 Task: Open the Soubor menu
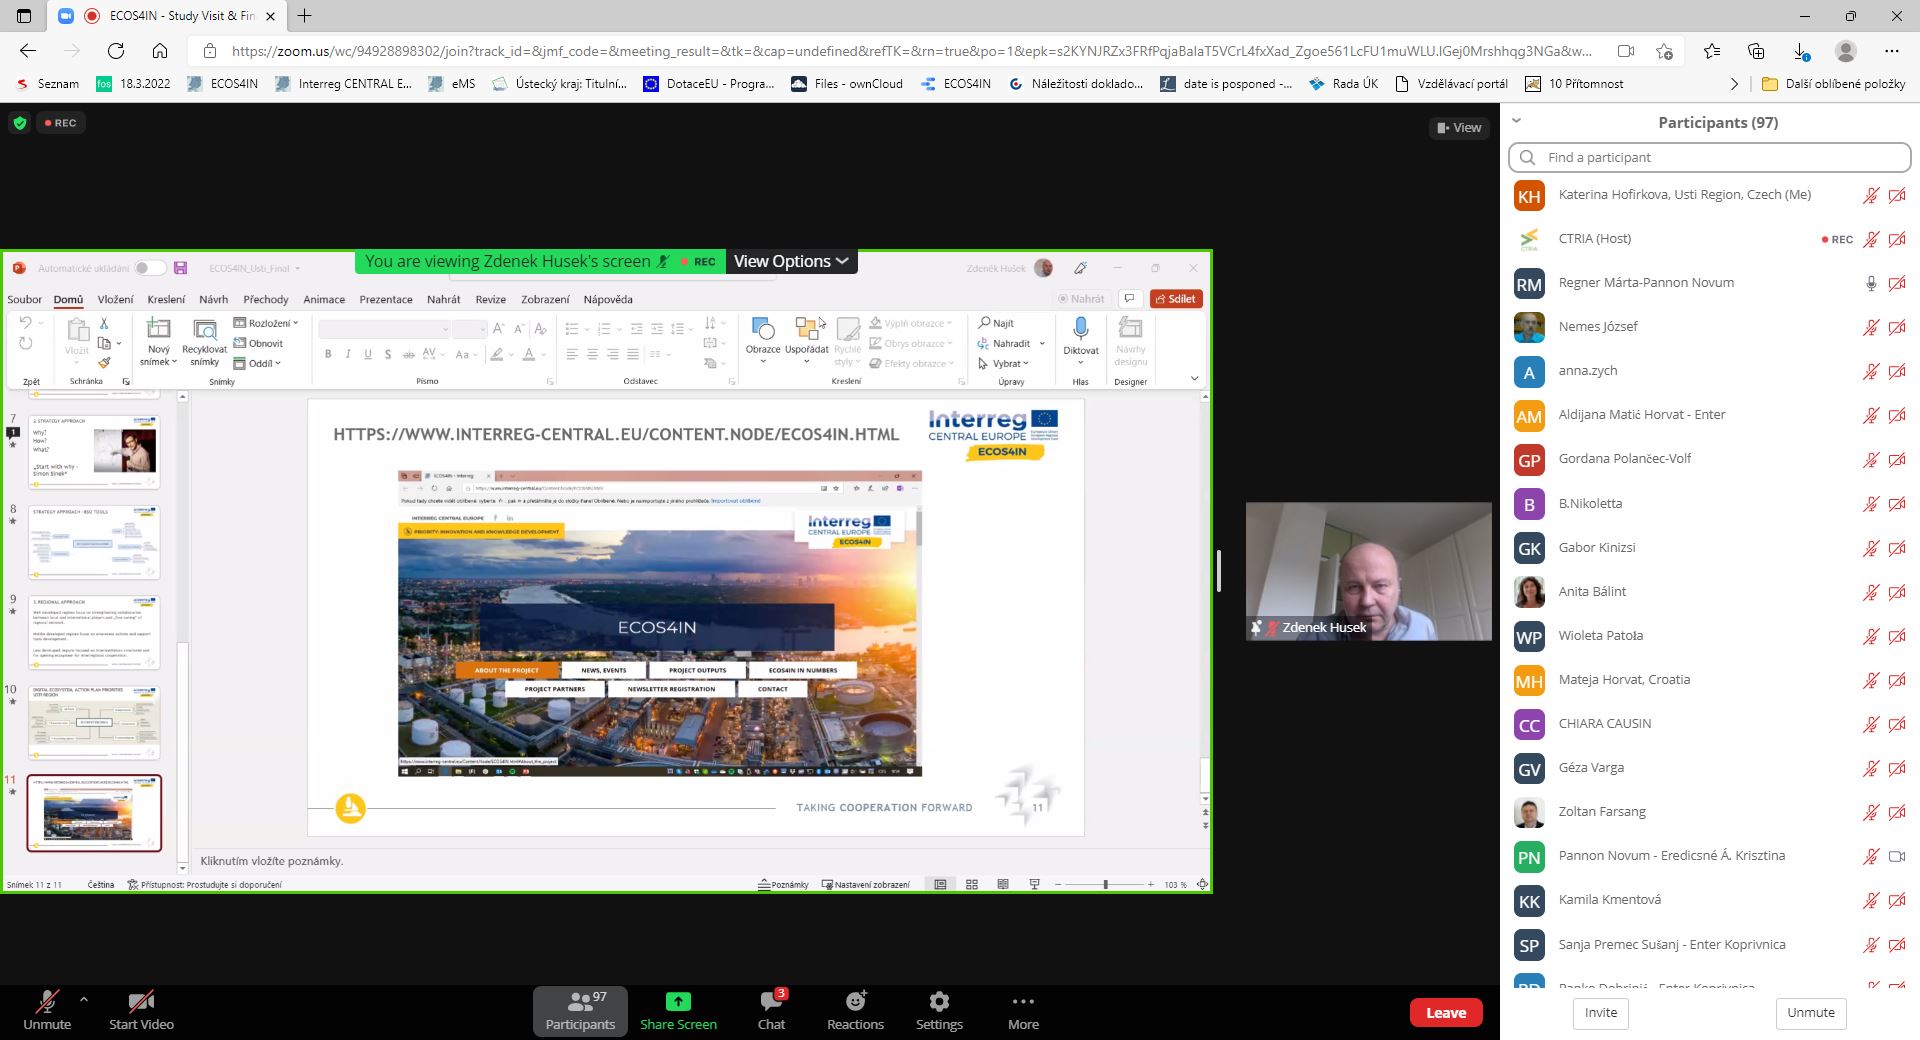point(24,299)
